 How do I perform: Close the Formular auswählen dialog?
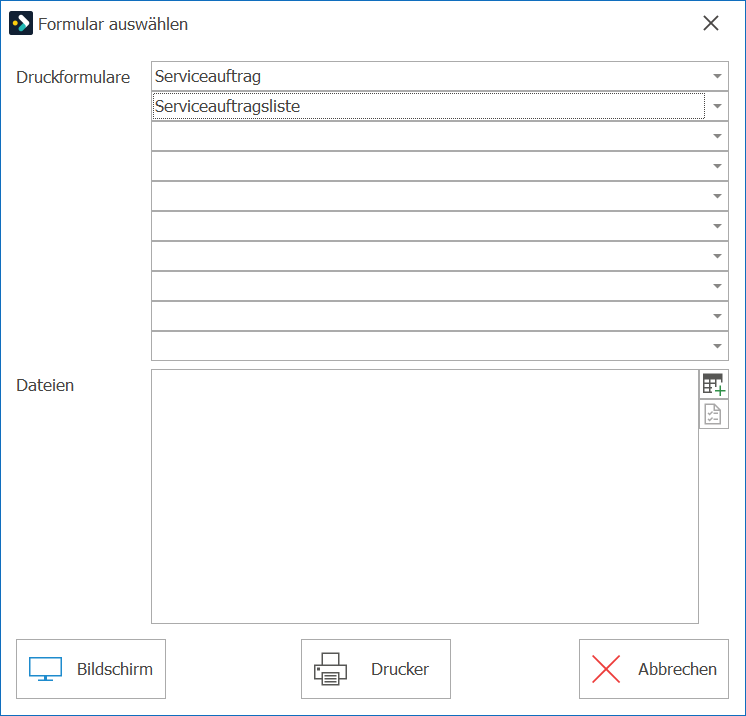(x=711, y=23)
